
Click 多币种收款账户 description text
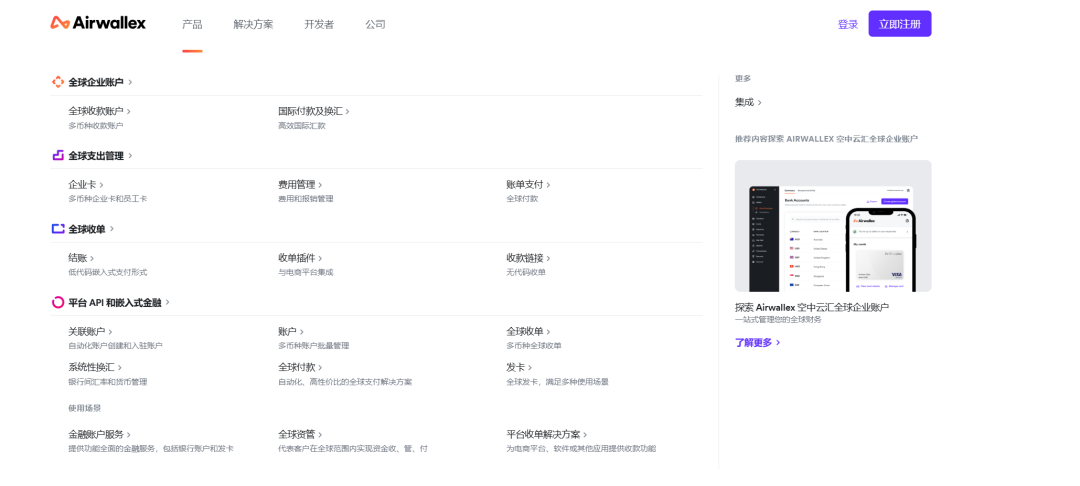96,126
